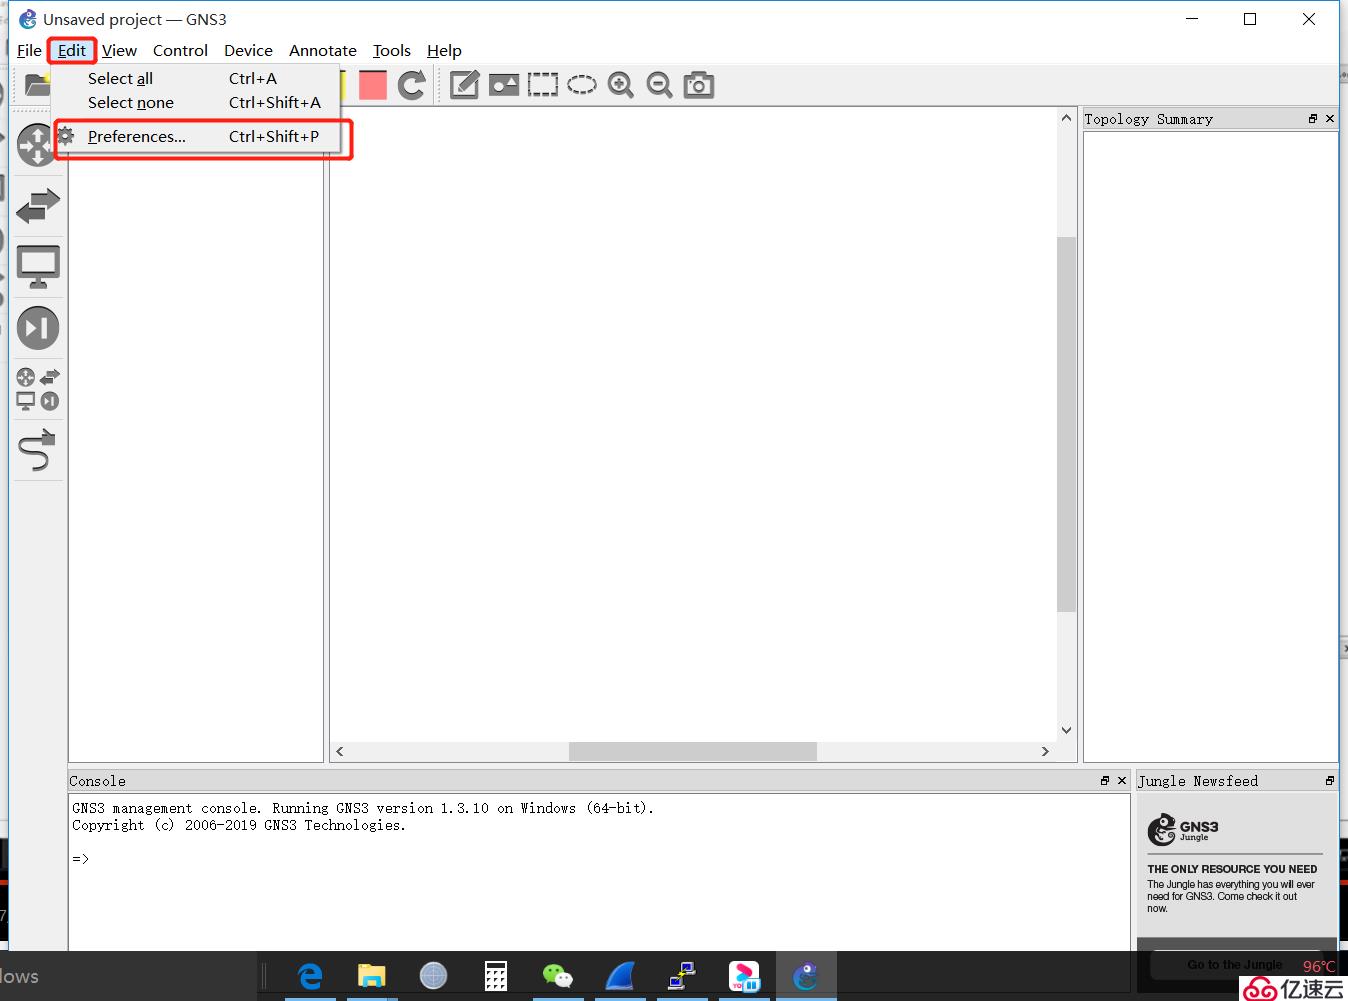Click THE ONLY RESOURCE YOU NEED headline
The image size is (1348, 1001).
click(x=1232, y=869)
